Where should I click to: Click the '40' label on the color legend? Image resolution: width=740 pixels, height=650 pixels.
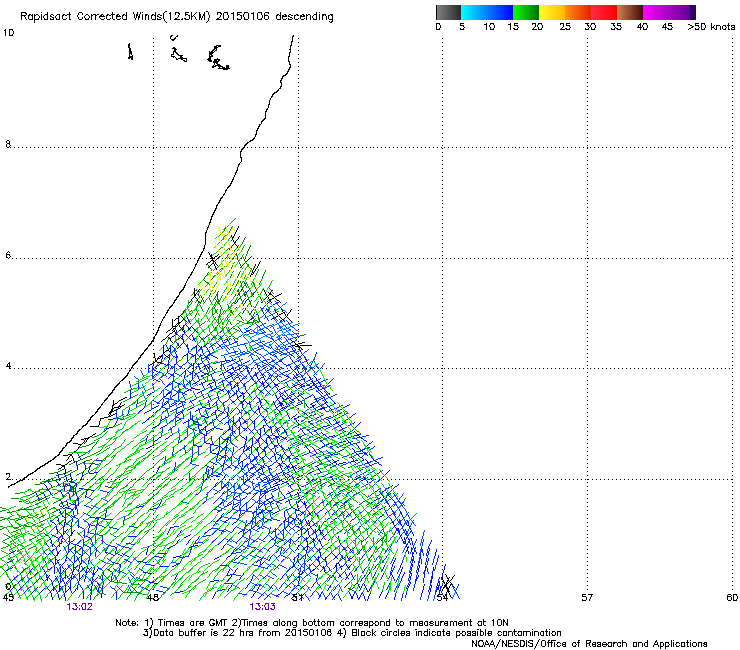click(642, 27)
